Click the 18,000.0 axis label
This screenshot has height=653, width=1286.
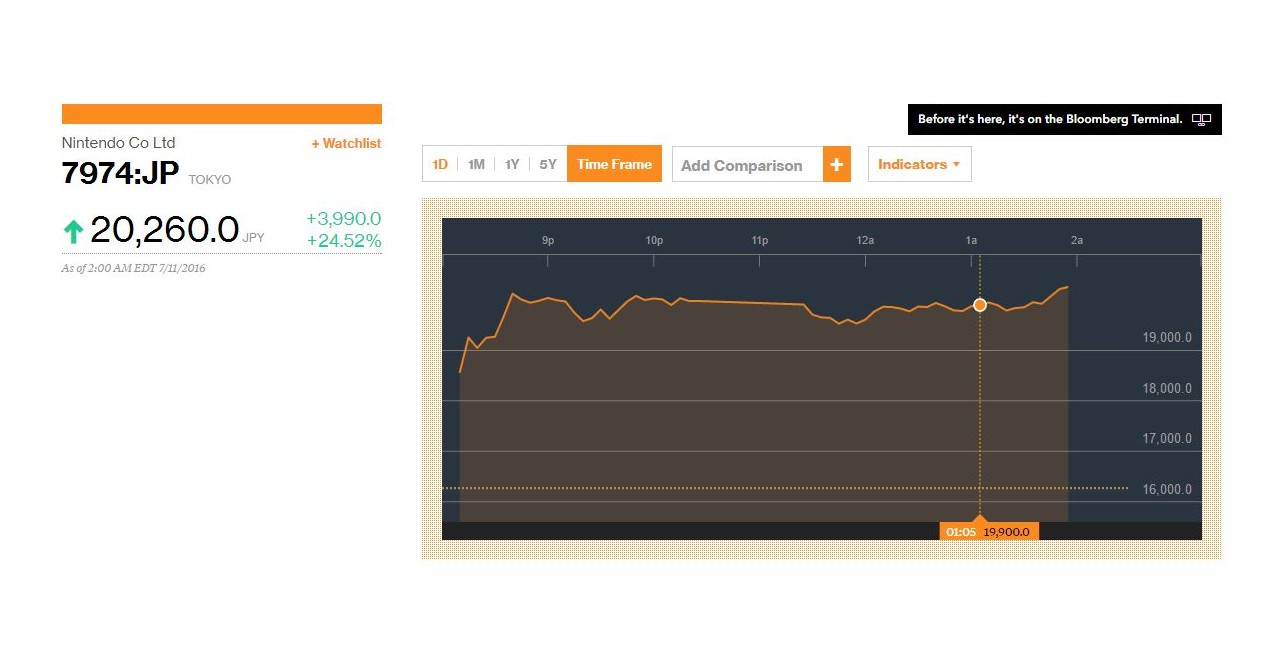[x=1167, y=389]
